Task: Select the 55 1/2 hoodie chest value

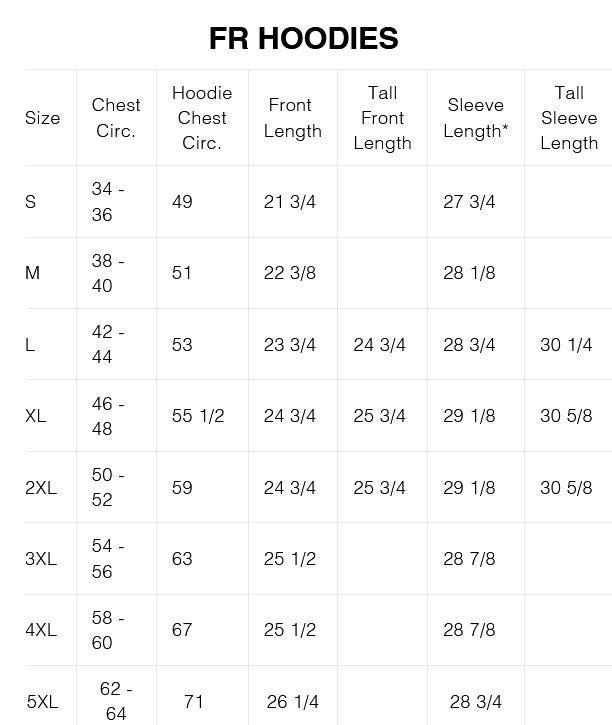Action: click(198, 416)
